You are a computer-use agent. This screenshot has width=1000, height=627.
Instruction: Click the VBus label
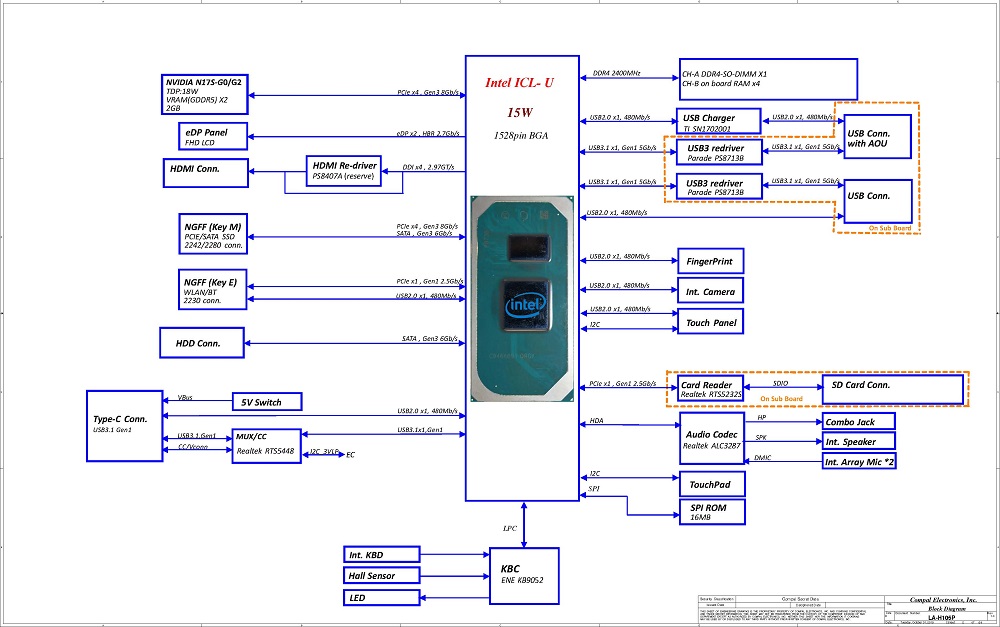[x=185, y=397]
